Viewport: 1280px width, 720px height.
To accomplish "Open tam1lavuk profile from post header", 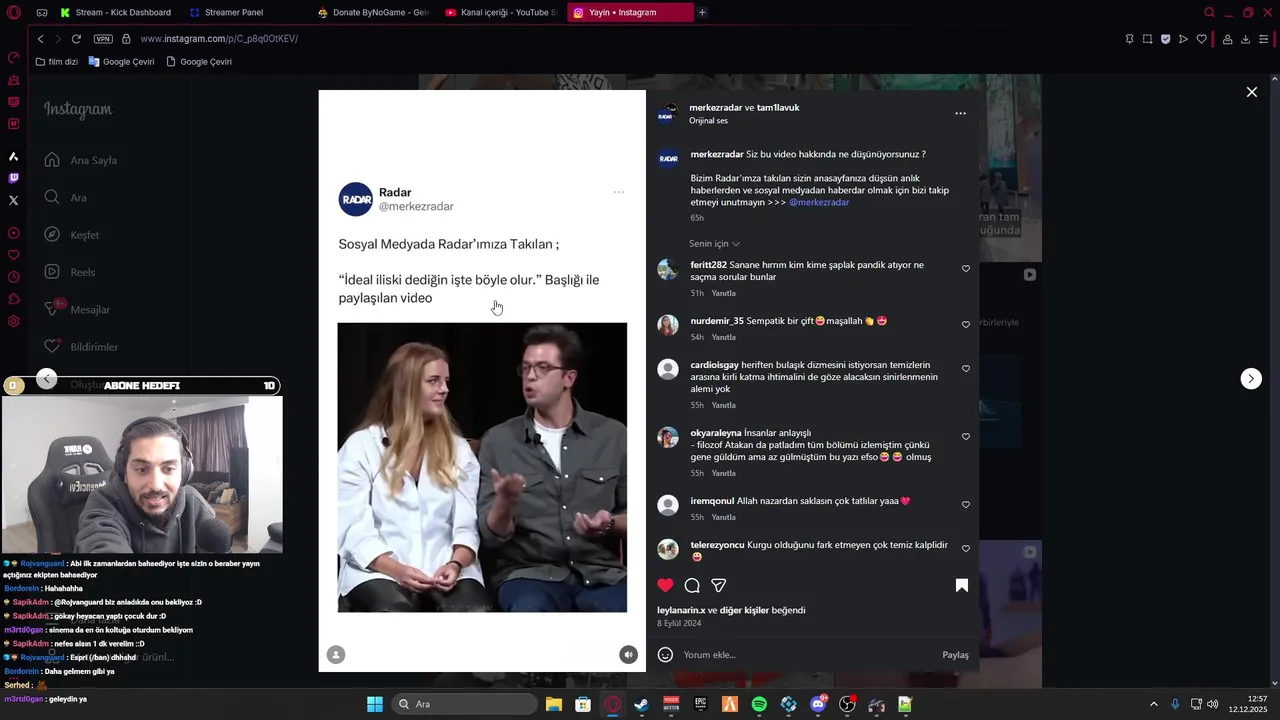I will click(778, 107).
